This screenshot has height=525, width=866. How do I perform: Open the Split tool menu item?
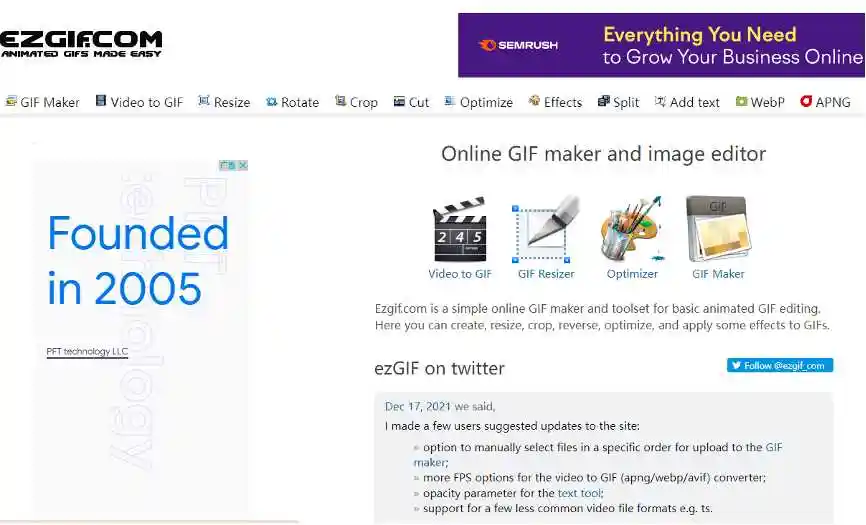[x=619, y=102]
